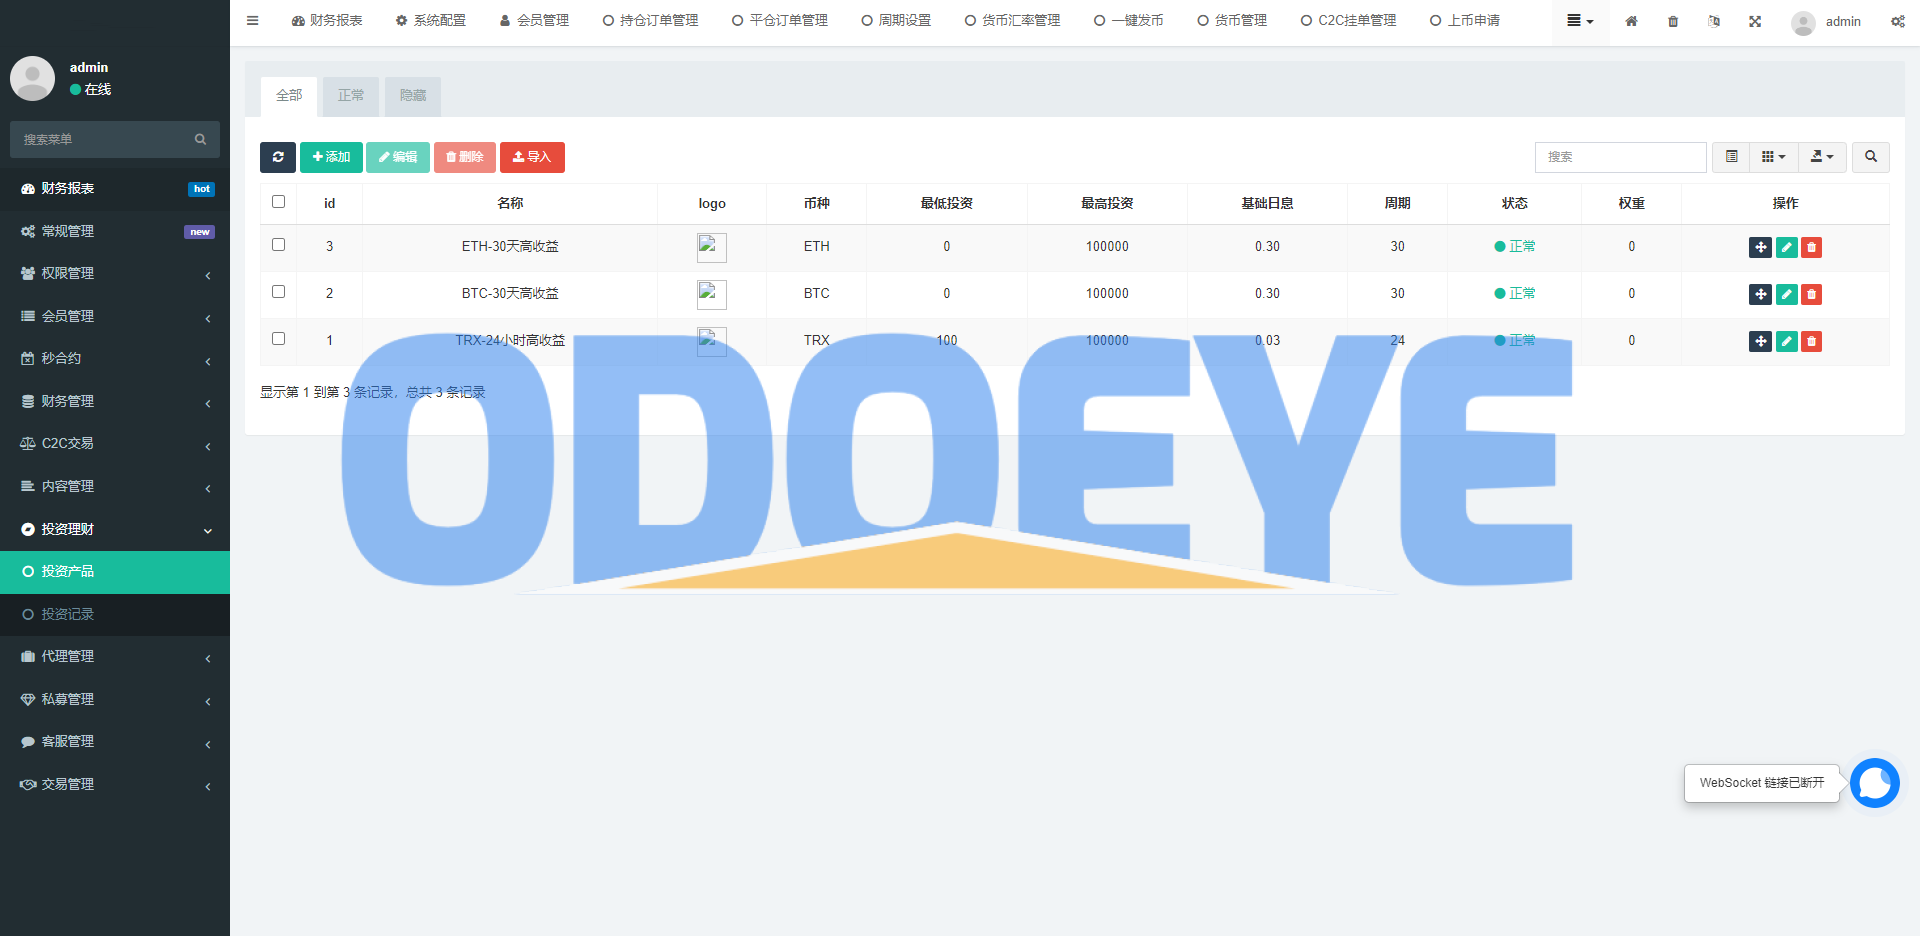Viewport: 1920px width, 936px height.
Task: Check the select-all header checkbox
Action: pyautogui.click(x=279, y=202)
